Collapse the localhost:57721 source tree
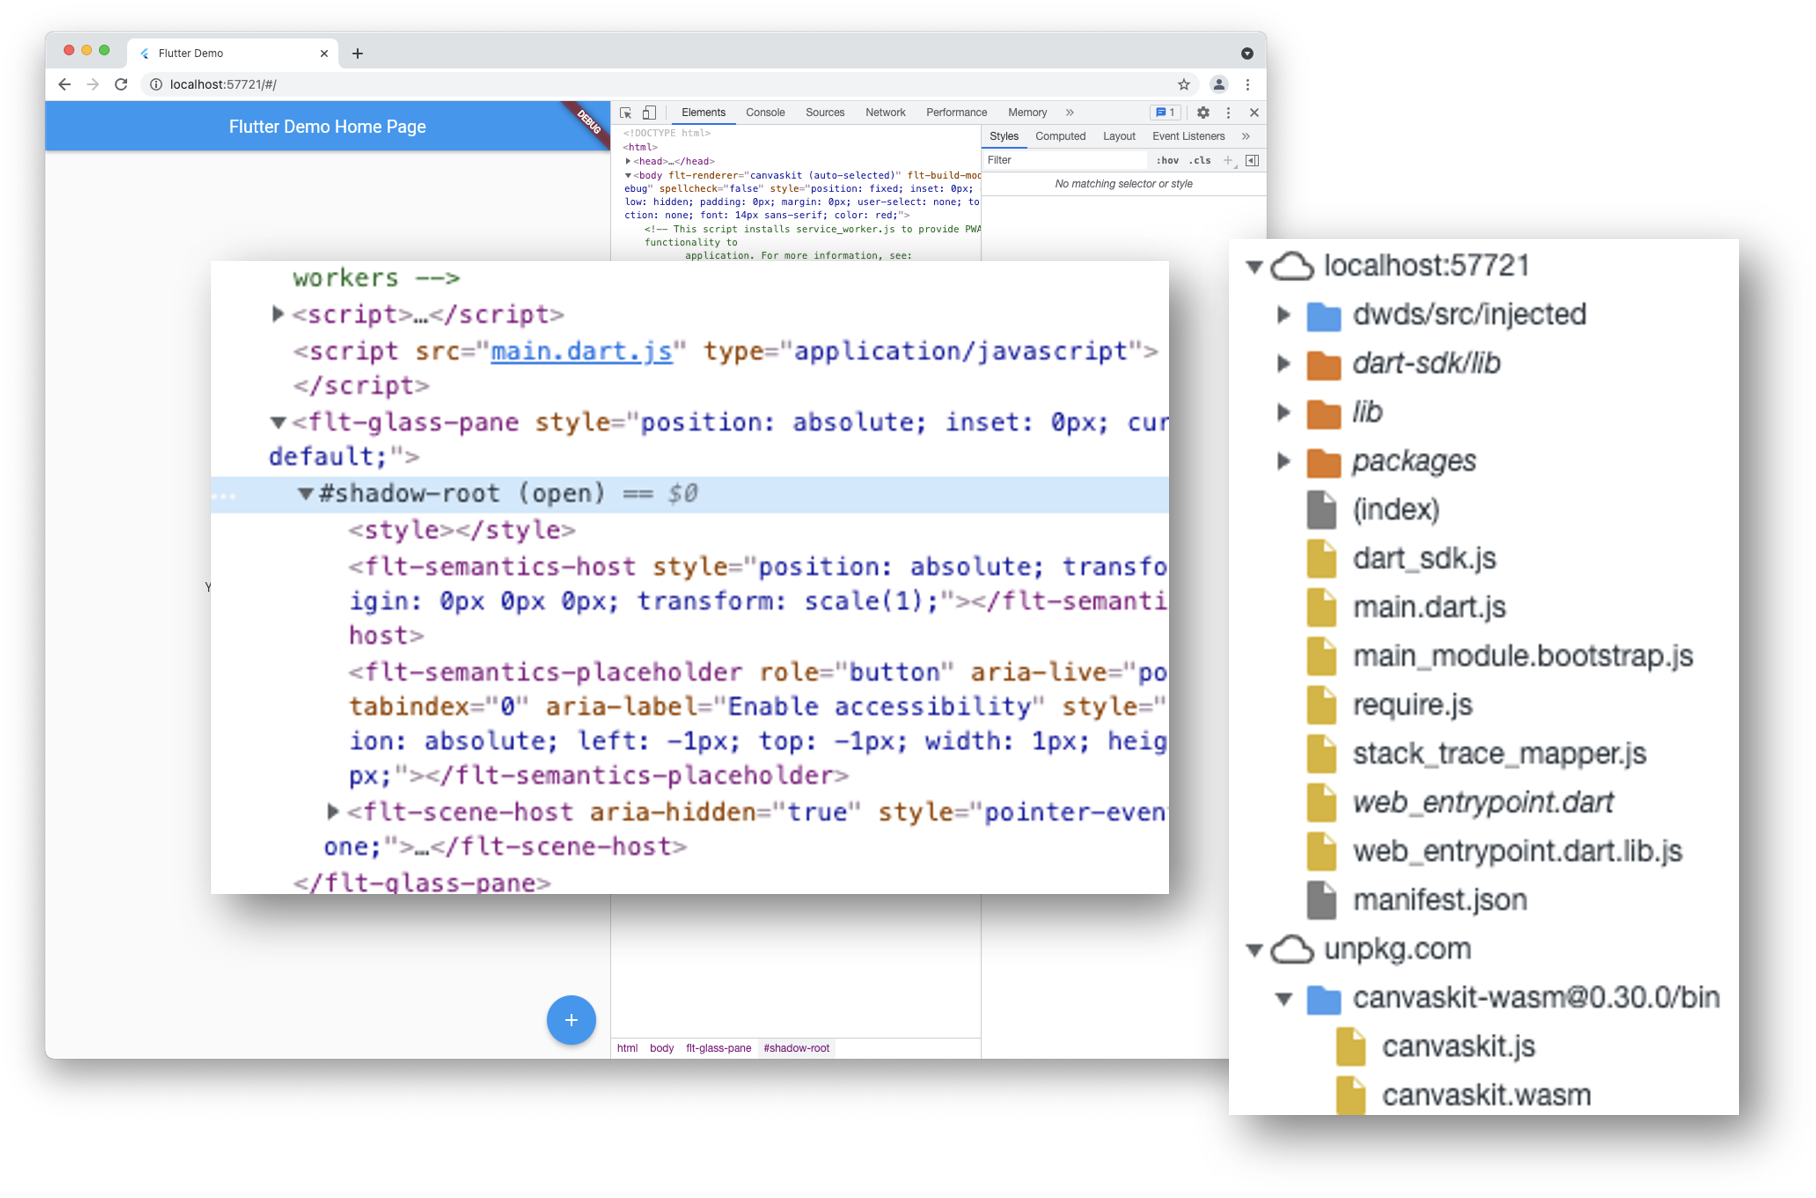The height and width of the screenshot is (1198, 1816). pos(1254,267)
